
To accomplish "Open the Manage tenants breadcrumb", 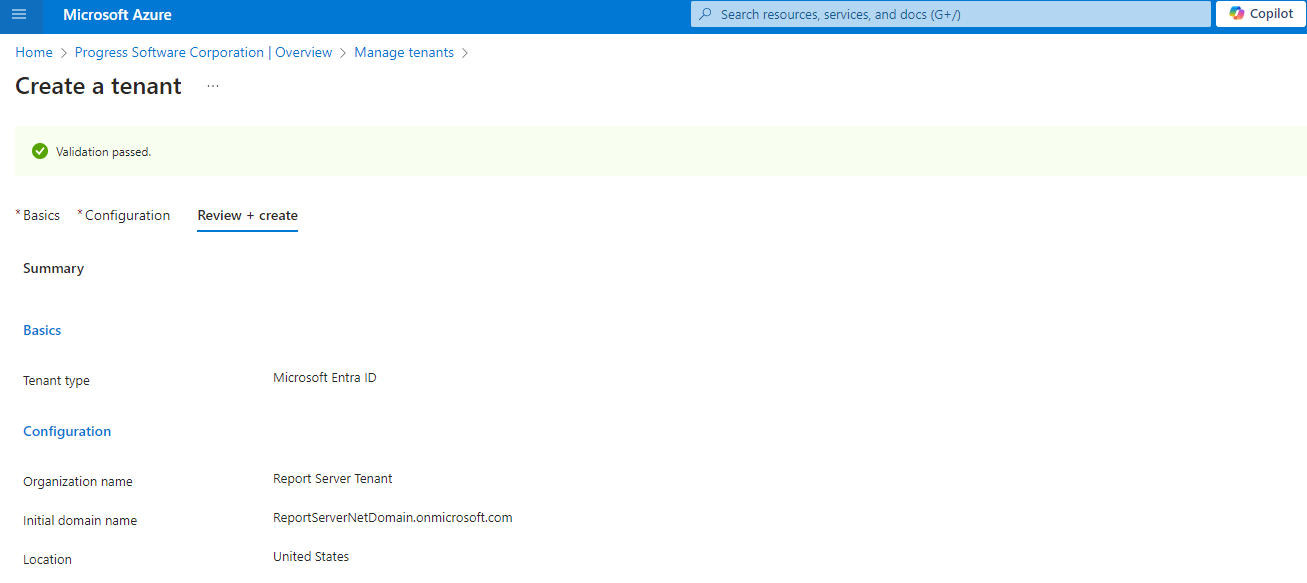I will pos(404,52).
